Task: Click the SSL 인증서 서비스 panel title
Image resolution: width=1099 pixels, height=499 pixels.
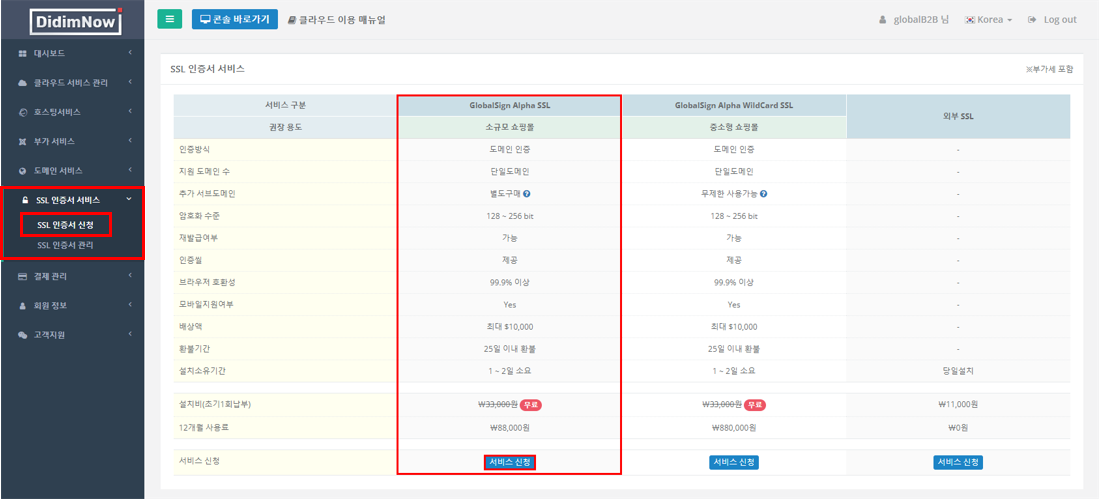Action: [207, 69]
